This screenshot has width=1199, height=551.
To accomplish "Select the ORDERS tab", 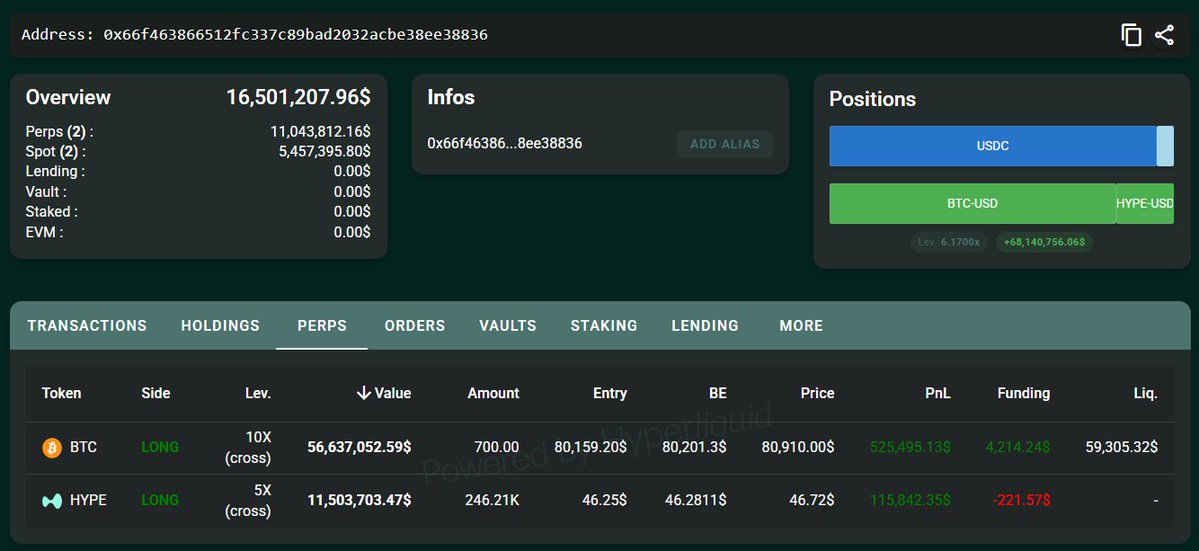I will (414, 326).
